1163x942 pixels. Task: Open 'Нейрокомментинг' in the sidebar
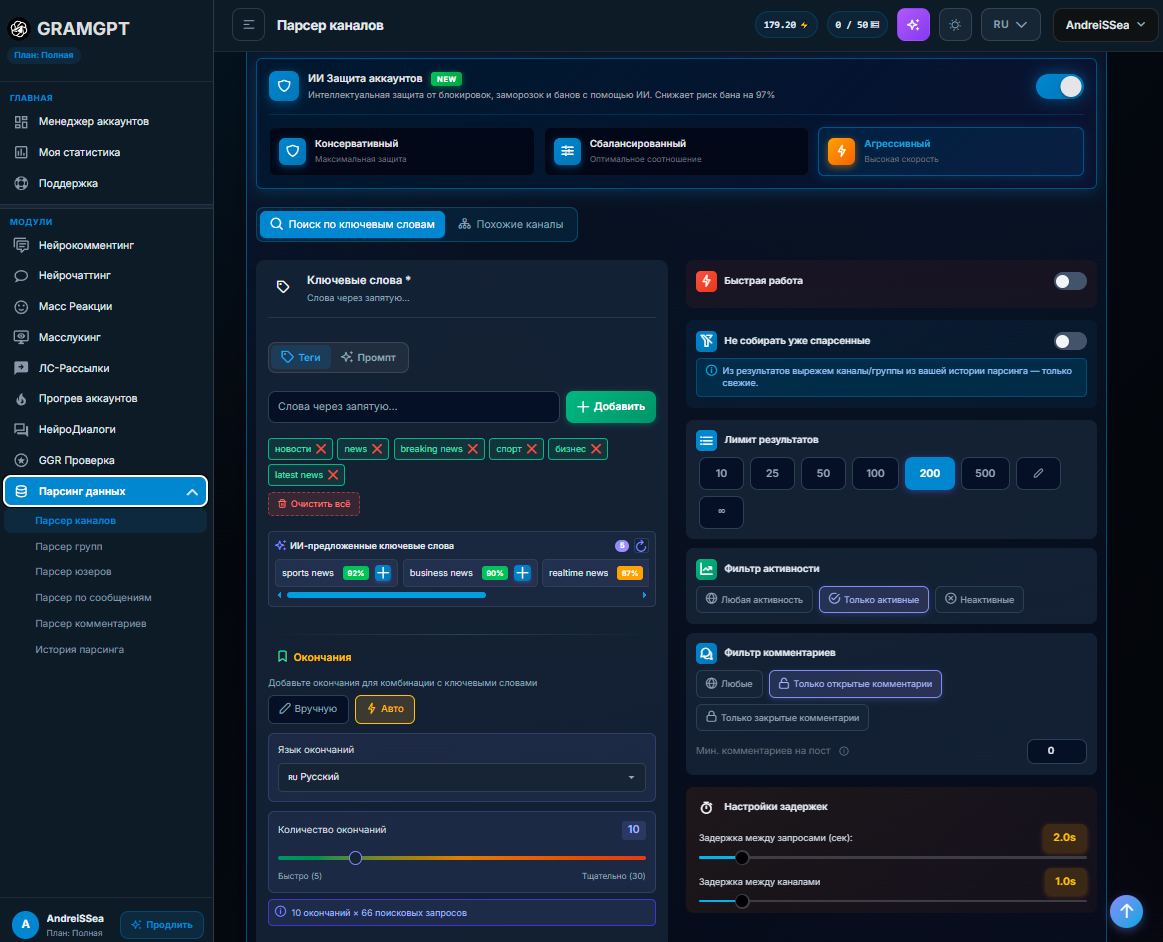(86, 246)
